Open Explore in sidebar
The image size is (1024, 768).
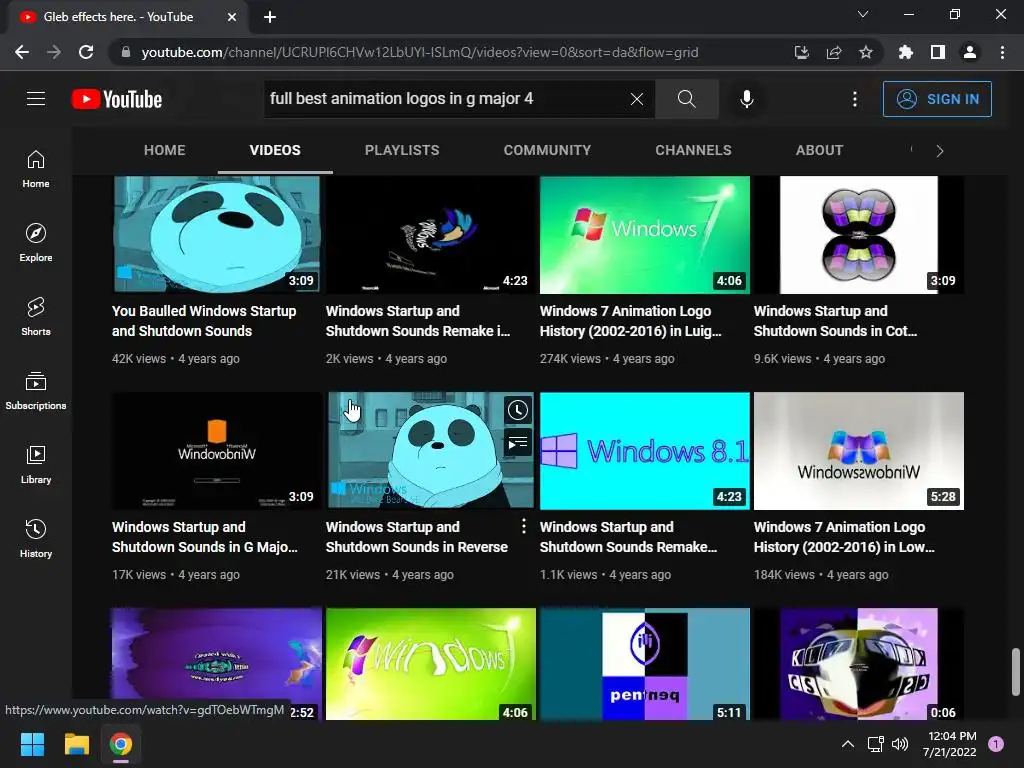(x=36, y=243)
